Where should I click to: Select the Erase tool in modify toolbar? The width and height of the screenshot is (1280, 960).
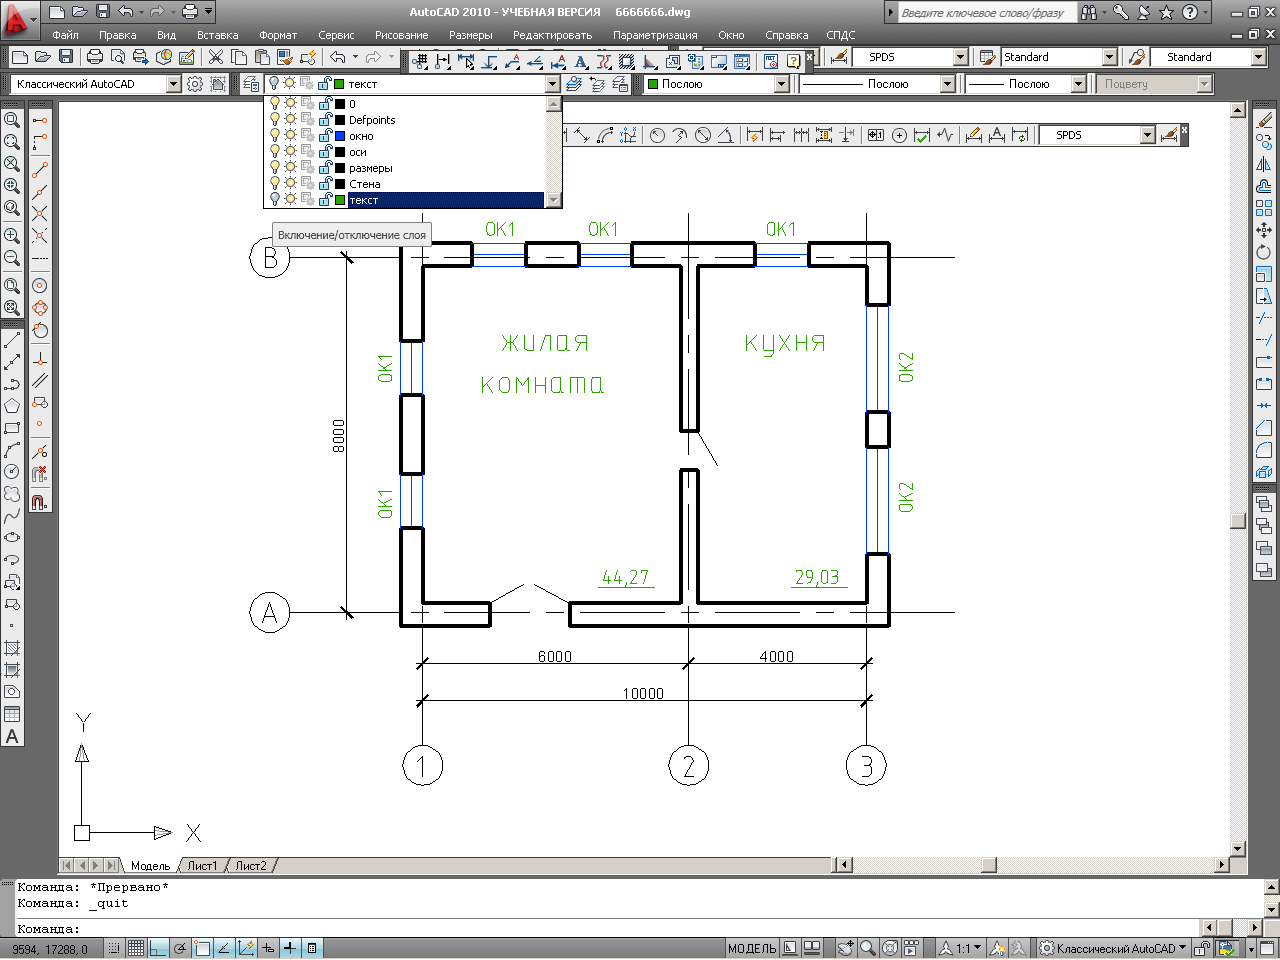pyautogui.click(x=1265, y=120)
